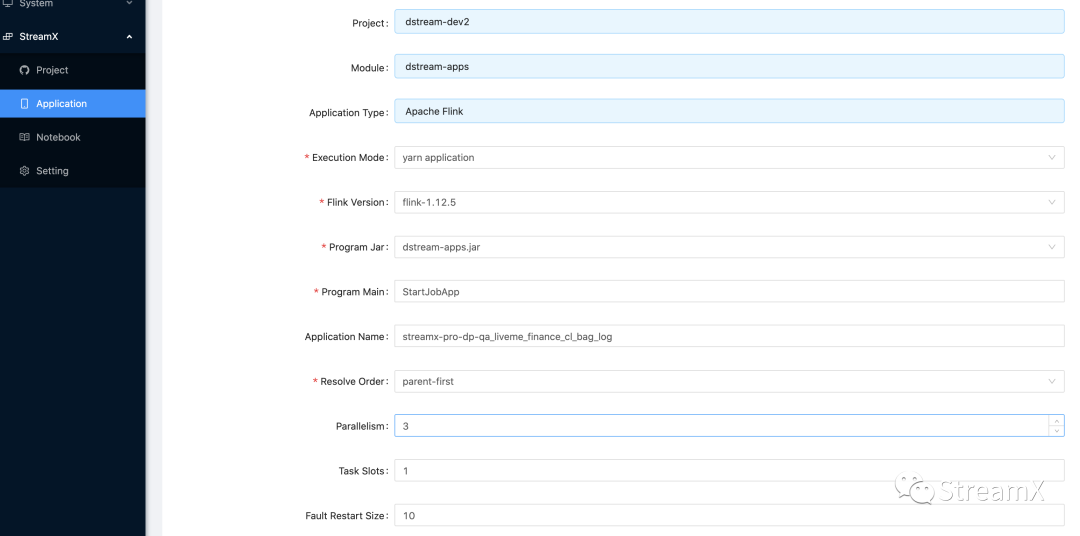Click the StreamX group icon in sidebar

9,37
